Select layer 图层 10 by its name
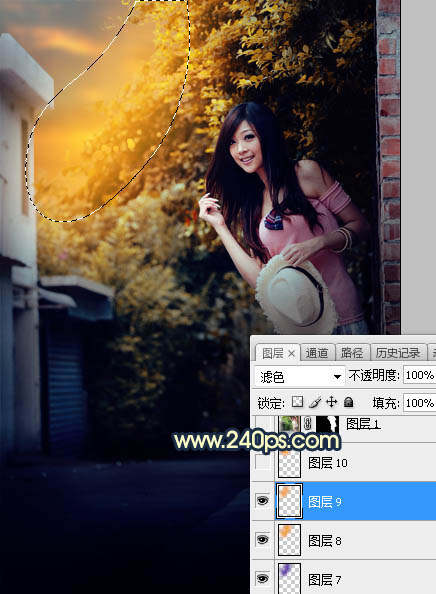Screen dimensions: 436x594 (x=328, y=463)
